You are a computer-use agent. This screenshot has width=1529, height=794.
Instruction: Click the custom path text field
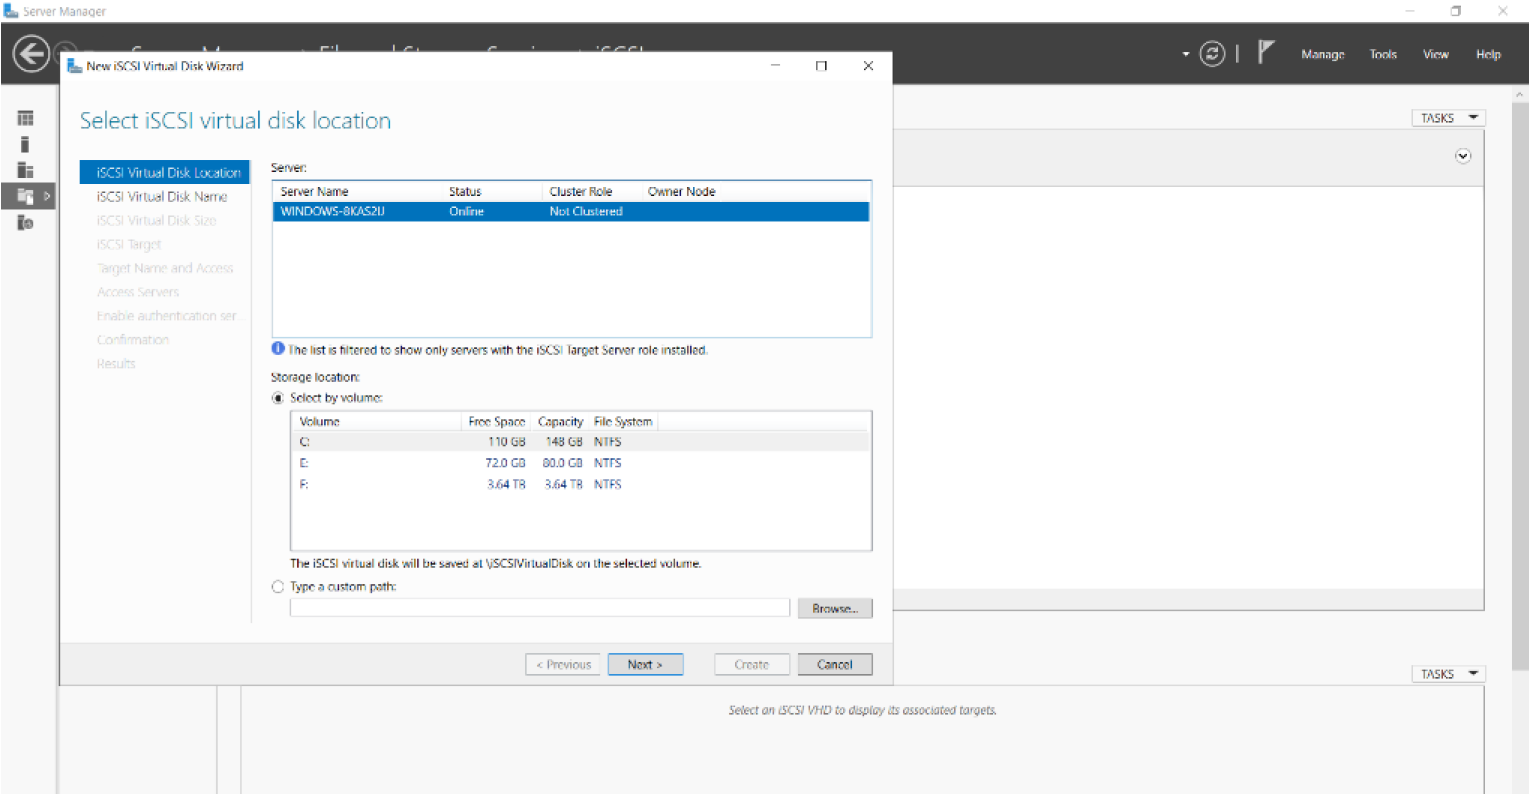coord(539,609)
